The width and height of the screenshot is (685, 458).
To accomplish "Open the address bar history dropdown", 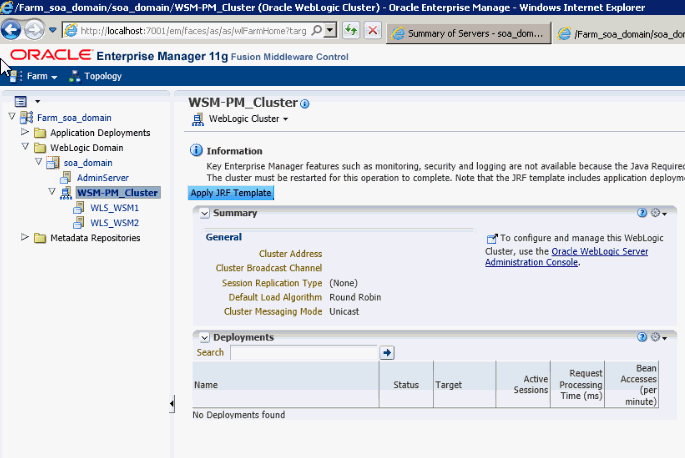I will [x=330, y=30].
